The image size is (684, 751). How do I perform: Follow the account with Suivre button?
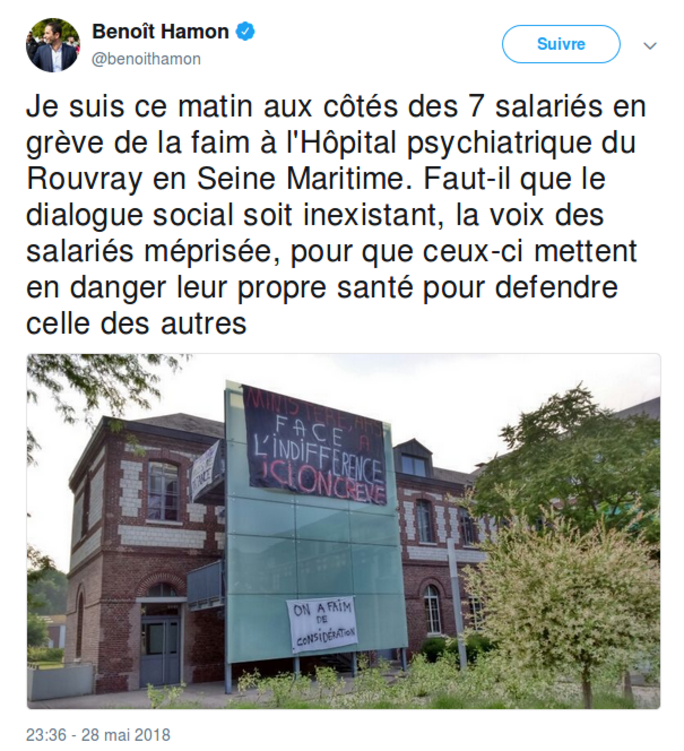561,44
